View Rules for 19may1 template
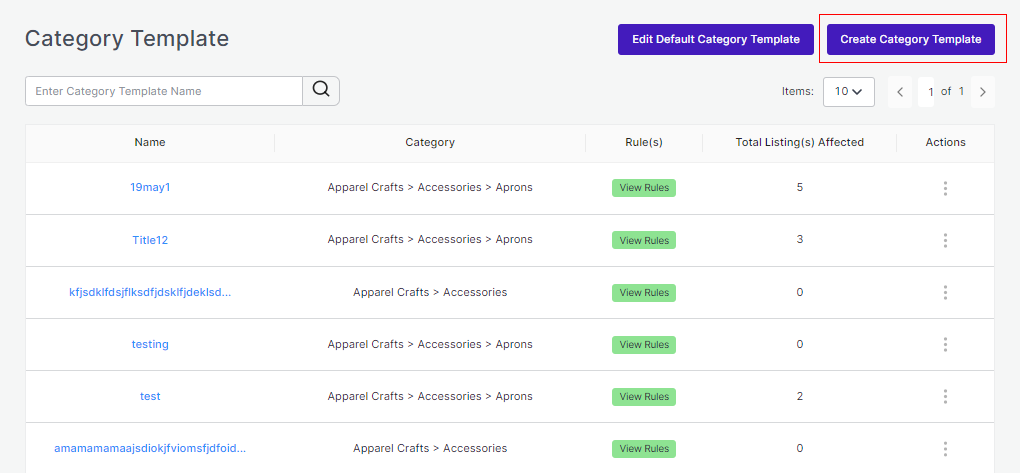Viewport: 1020px width, 473px height. coord(644,188)
